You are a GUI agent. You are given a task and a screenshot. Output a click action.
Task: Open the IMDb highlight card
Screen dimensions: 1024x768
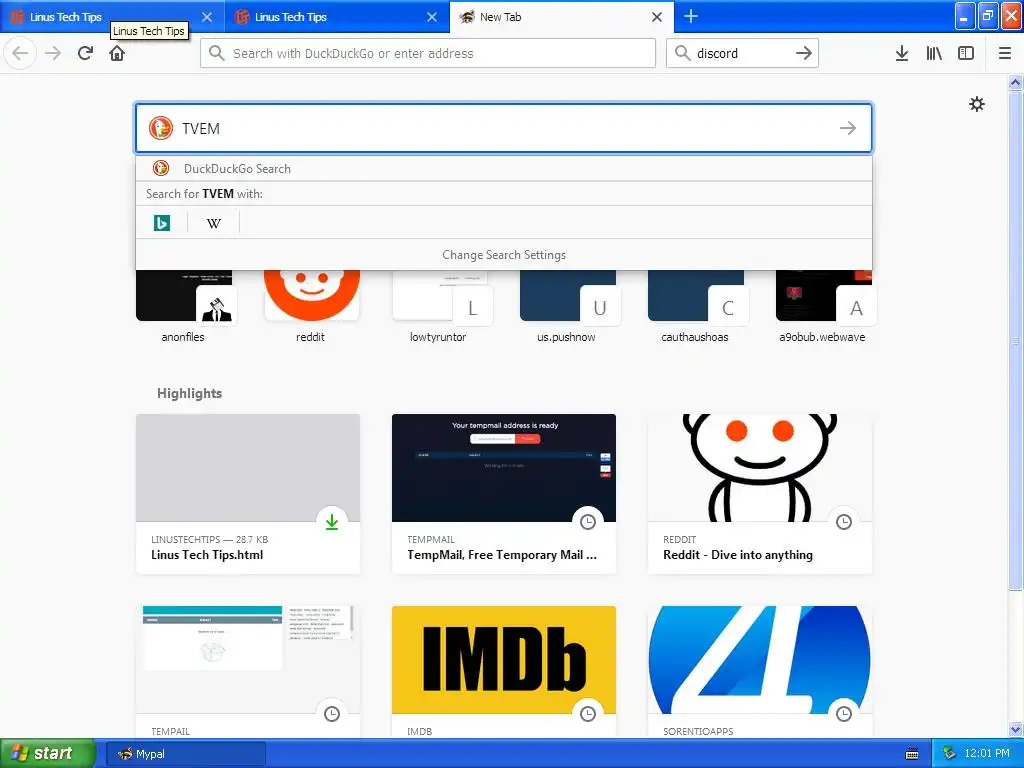tap(504, 673)
